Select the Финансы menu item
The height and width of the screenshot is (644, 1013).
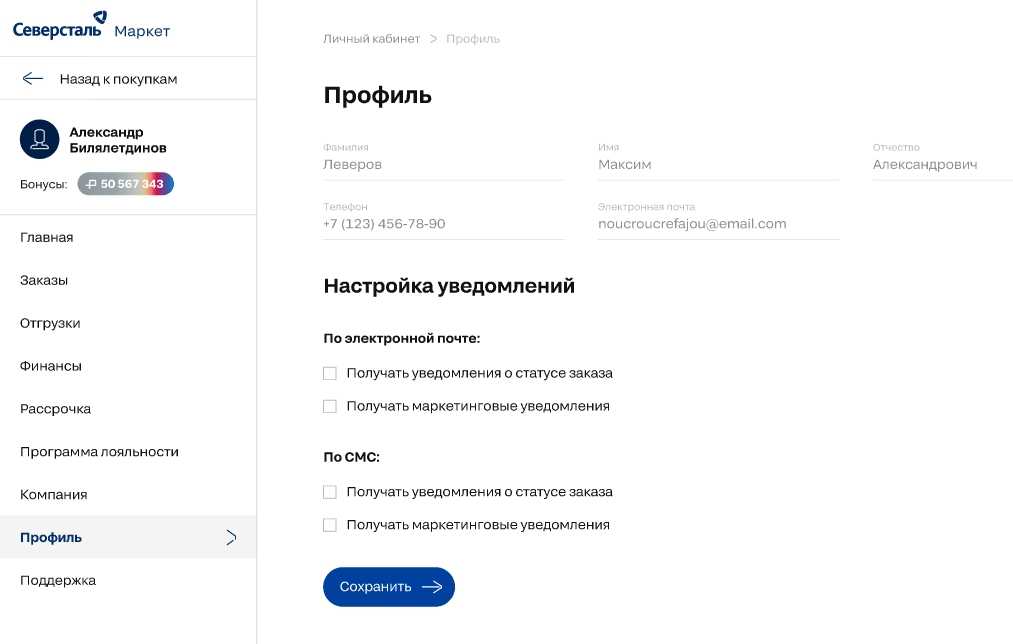pyautogui.click(x=51, y=366)
